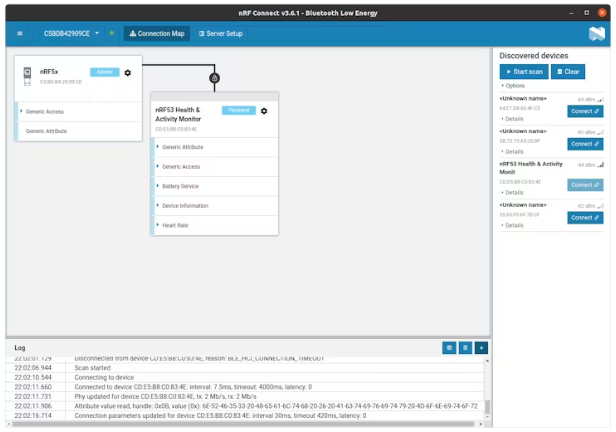Click the Start scan button
Image resolution: width=616 pixels, height=432 pixels.
pos(524,71)
